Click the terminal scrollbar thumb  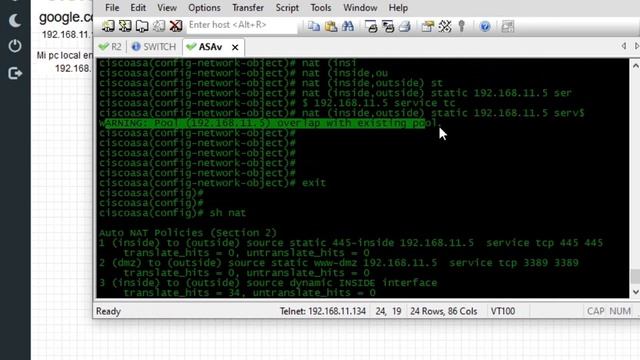(636, 276)
